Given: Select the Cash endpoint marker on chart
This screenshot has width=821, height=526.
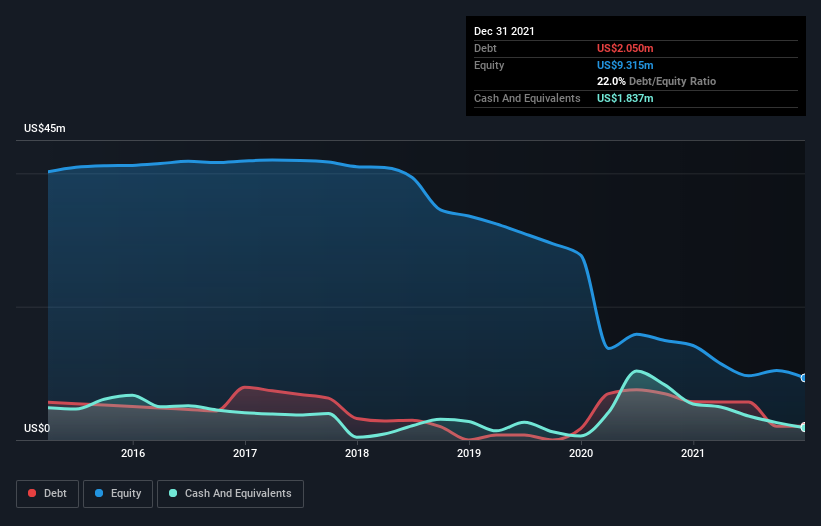Looking at the screenshot, I should [x=804, y=427].
